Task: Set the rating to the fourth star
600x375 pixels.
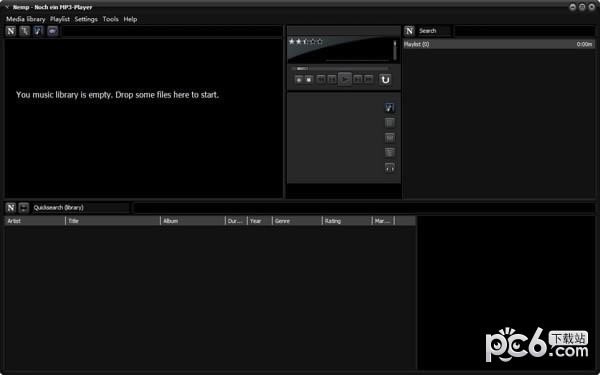Action: pyautogui.click(x=313, y=41)
